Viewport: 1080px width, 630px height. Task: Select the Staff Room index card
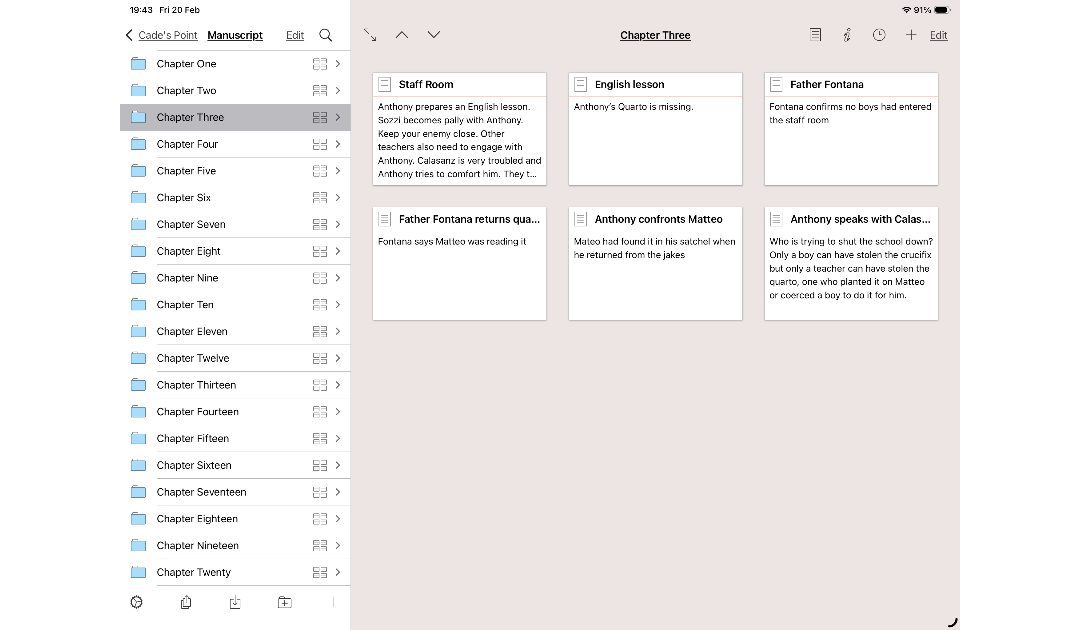tap(459, 128)
